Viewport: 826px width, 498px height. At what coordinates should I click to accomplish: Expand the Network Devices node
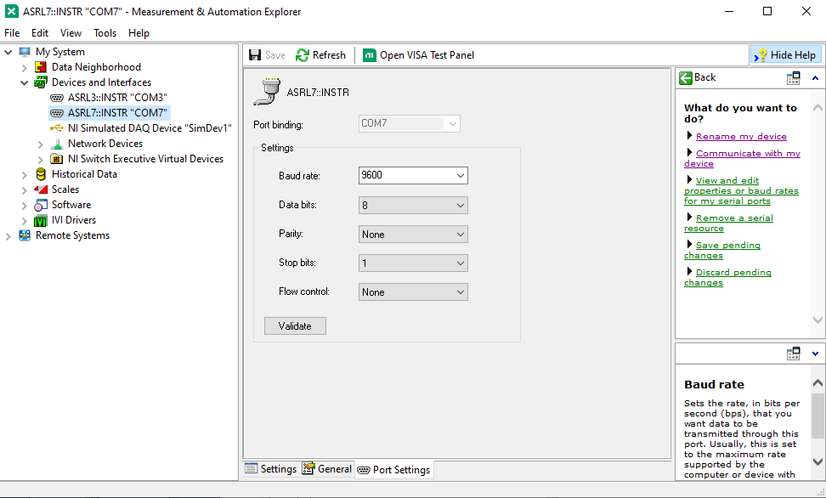[40, 144]
